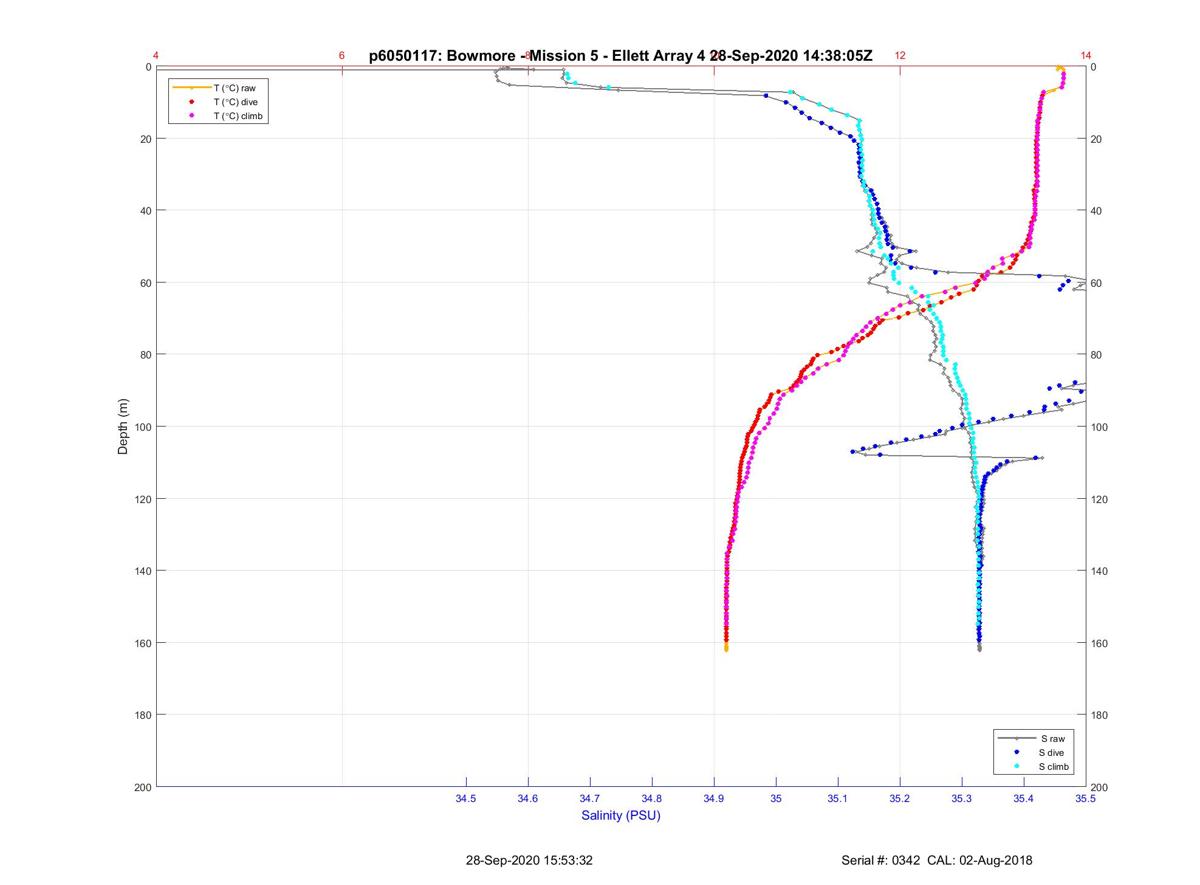Click the salinity tick label 35.4
Image resolution: width=1200 pixels, height=885 pixels.
[1024, 799]
